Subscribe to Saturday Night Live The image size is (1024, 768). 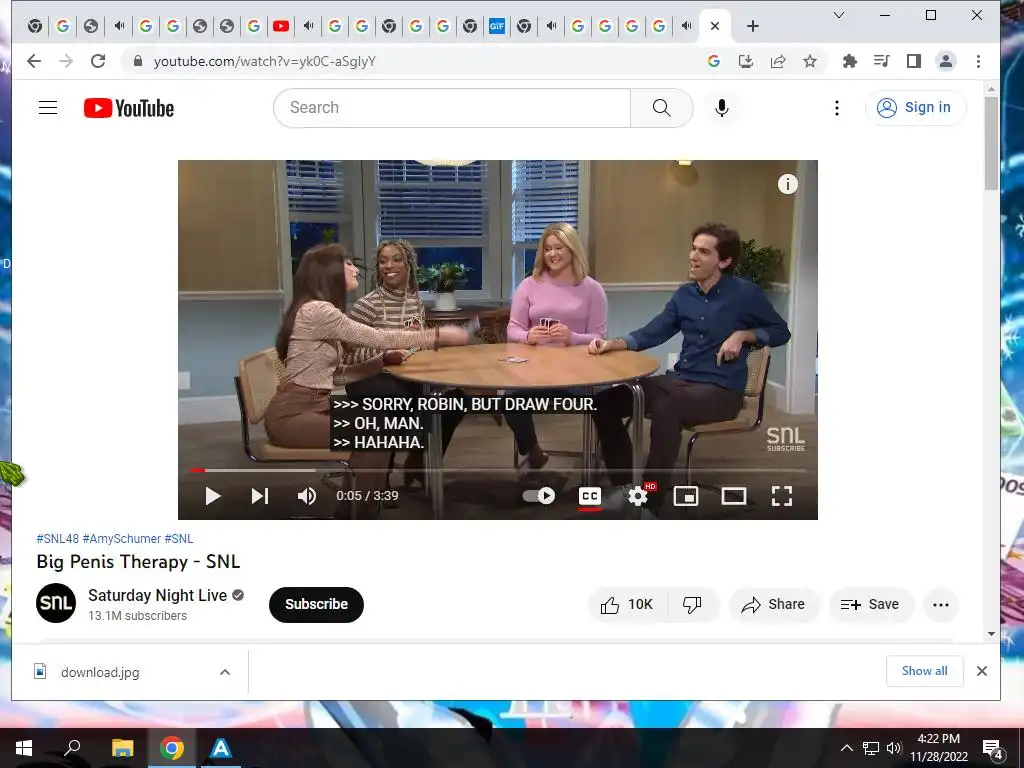pyautogui.click(x=316, y=605)
